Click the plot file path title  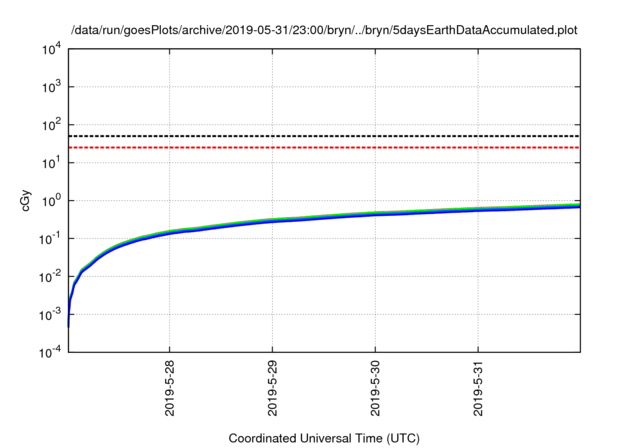[x=324, y=31]
